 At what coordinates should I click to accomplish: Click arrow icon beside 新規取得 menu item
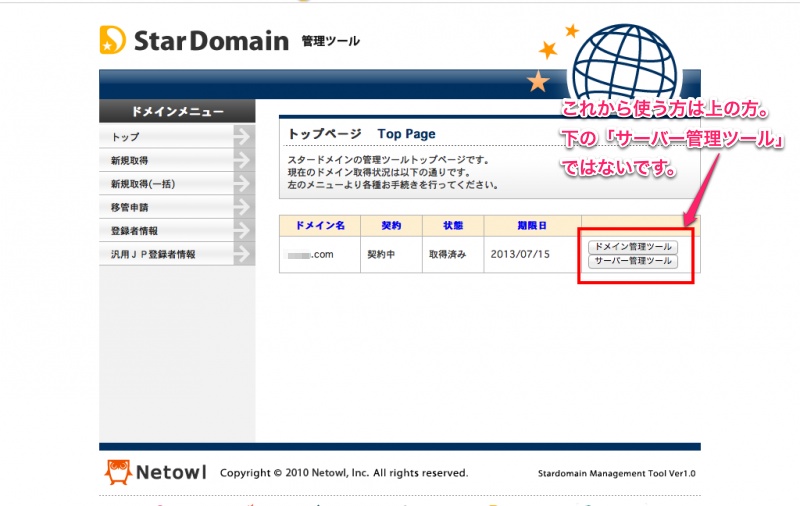(244, 160)
